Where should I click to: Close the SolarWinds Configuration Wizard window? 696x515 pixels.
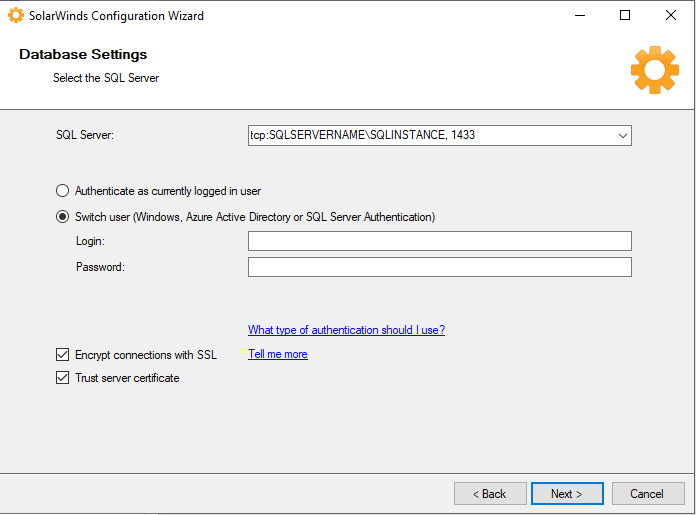point(671,16)
